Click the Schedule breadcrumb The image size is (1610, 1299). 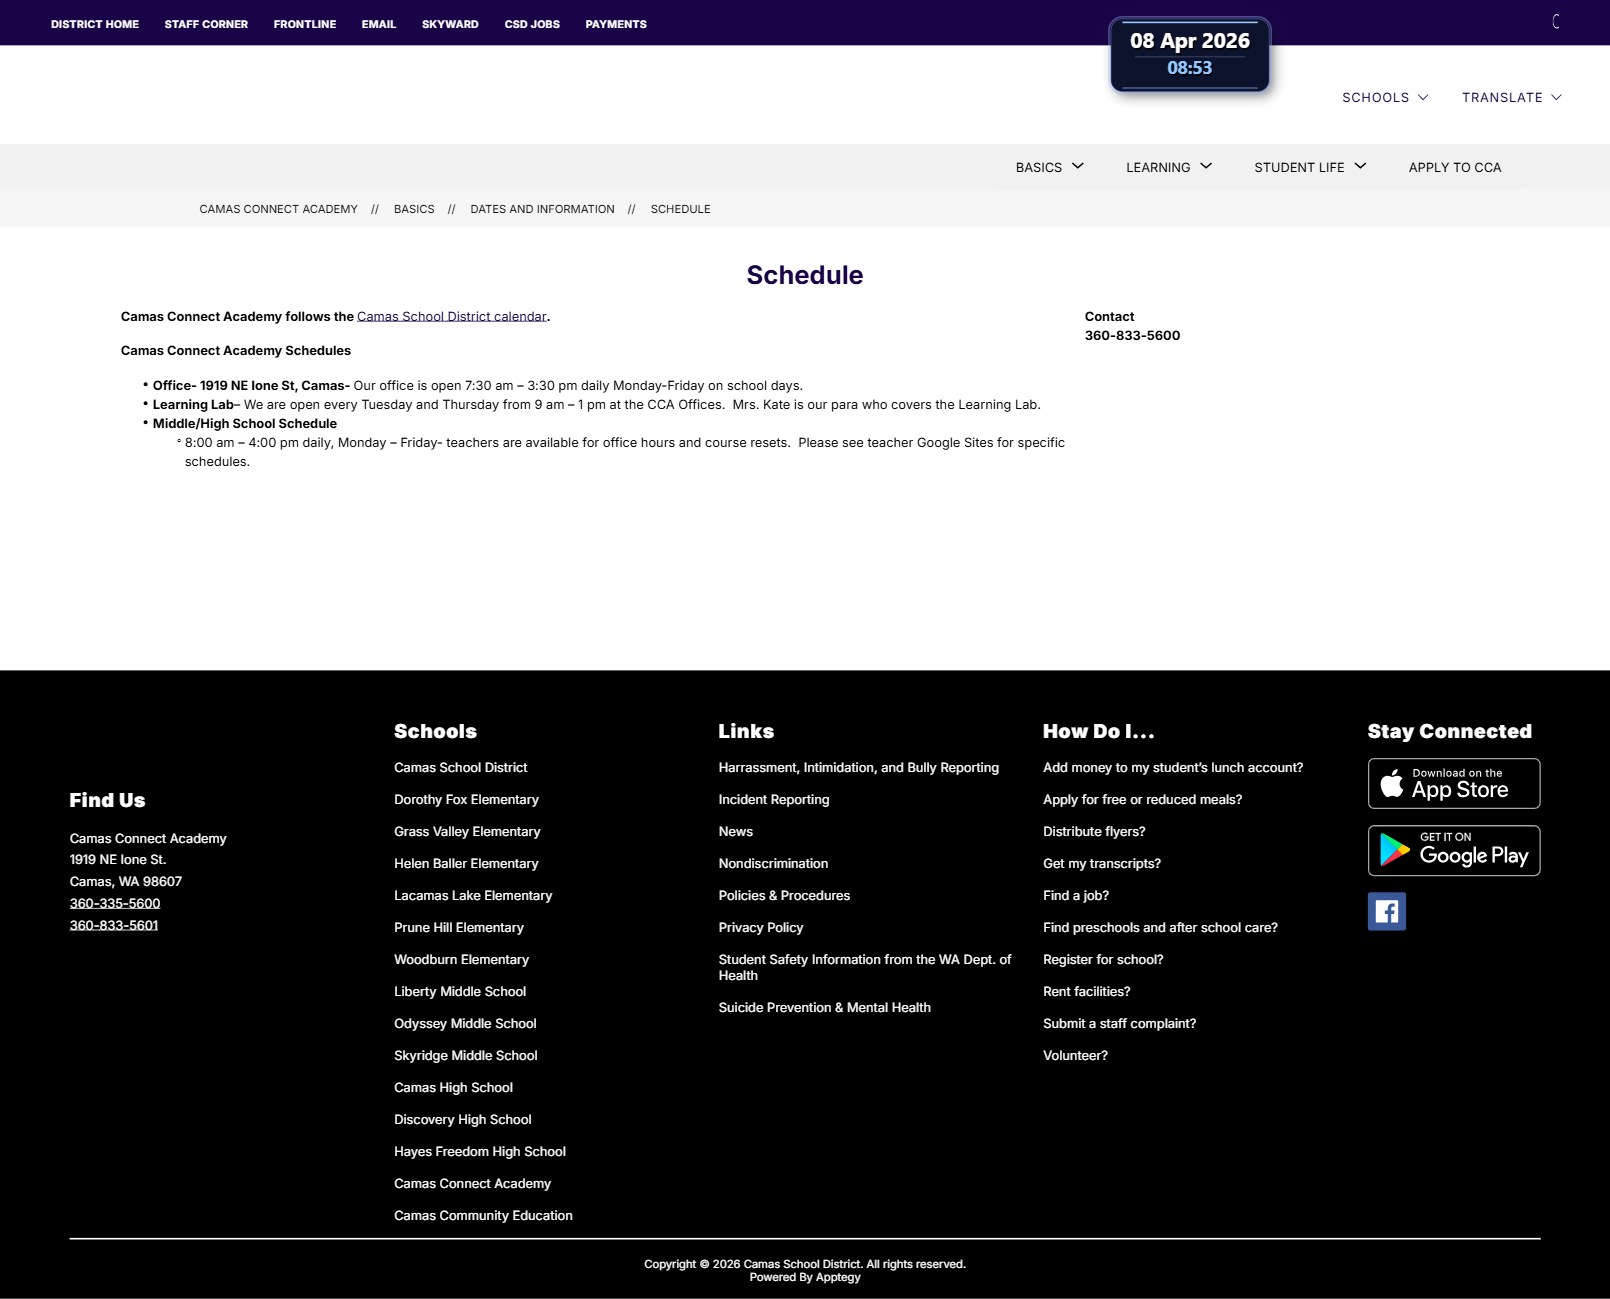[x=680, y=209]
